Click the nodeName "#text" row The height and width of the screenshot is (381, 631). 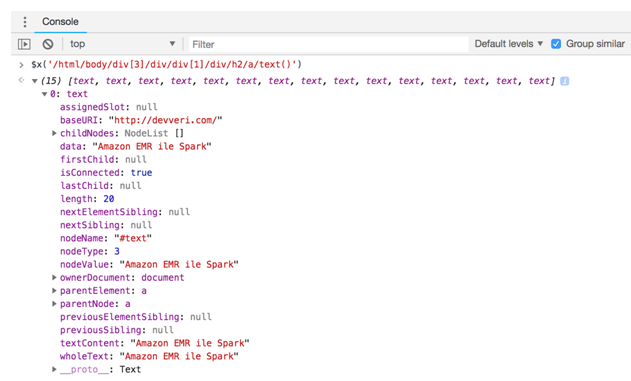tap(106, 238)
